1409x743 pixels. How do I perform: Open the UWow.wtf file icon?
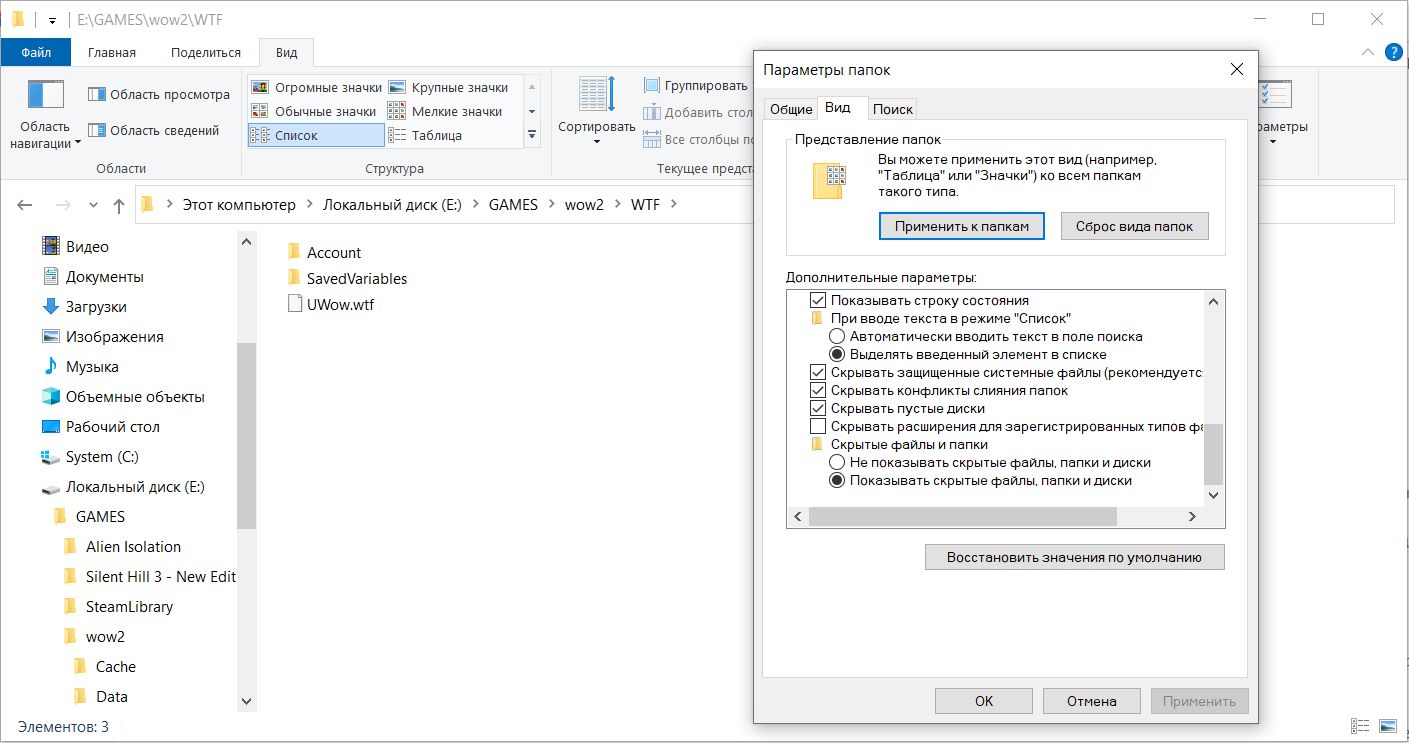pyautogui.click(x=294, y=304)
